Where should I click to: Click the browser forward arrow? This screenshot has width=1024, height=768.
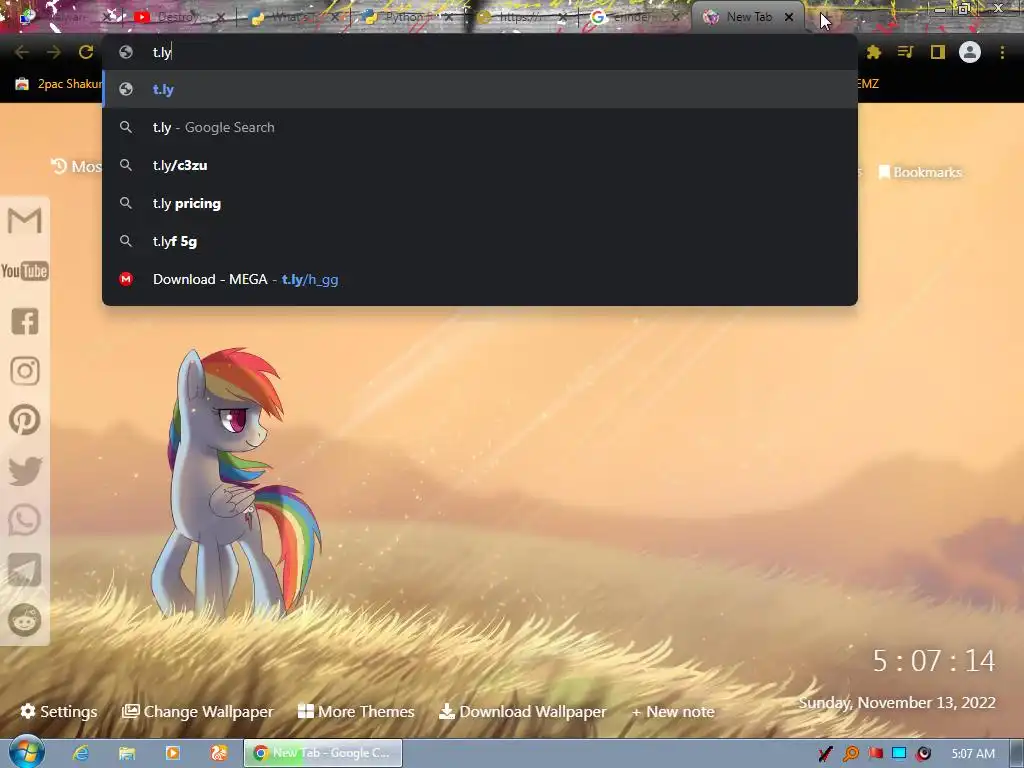click(x=54, y=52)
